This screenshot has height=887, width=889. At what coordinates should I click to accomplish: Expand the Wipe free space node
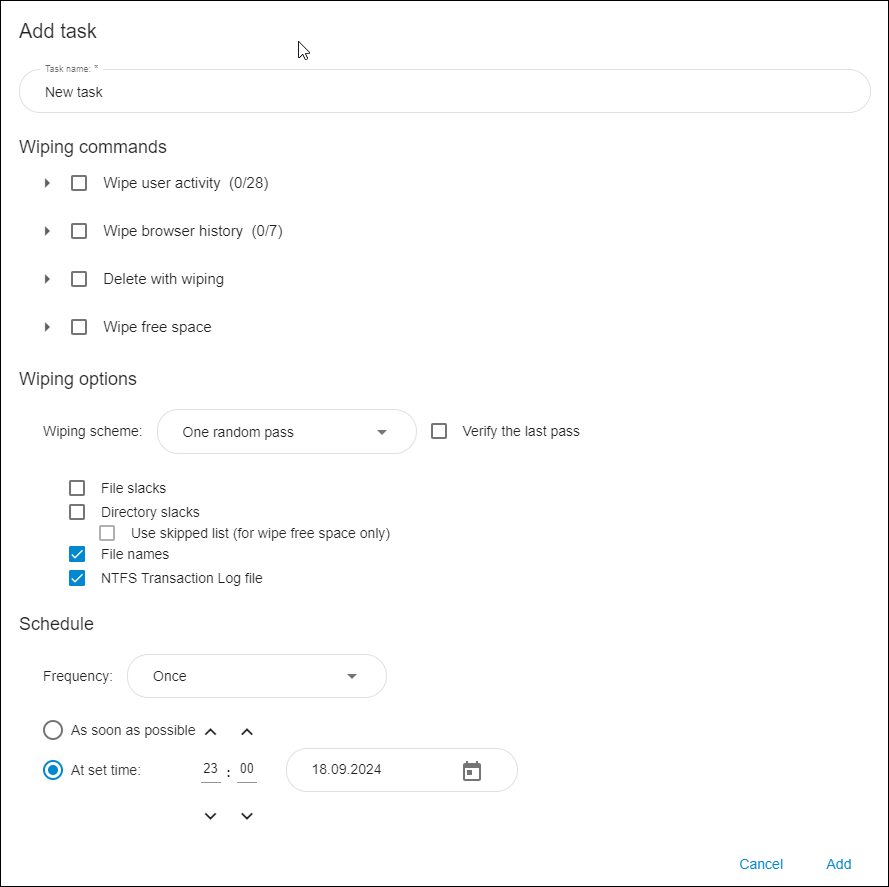[x=47, y=327]
